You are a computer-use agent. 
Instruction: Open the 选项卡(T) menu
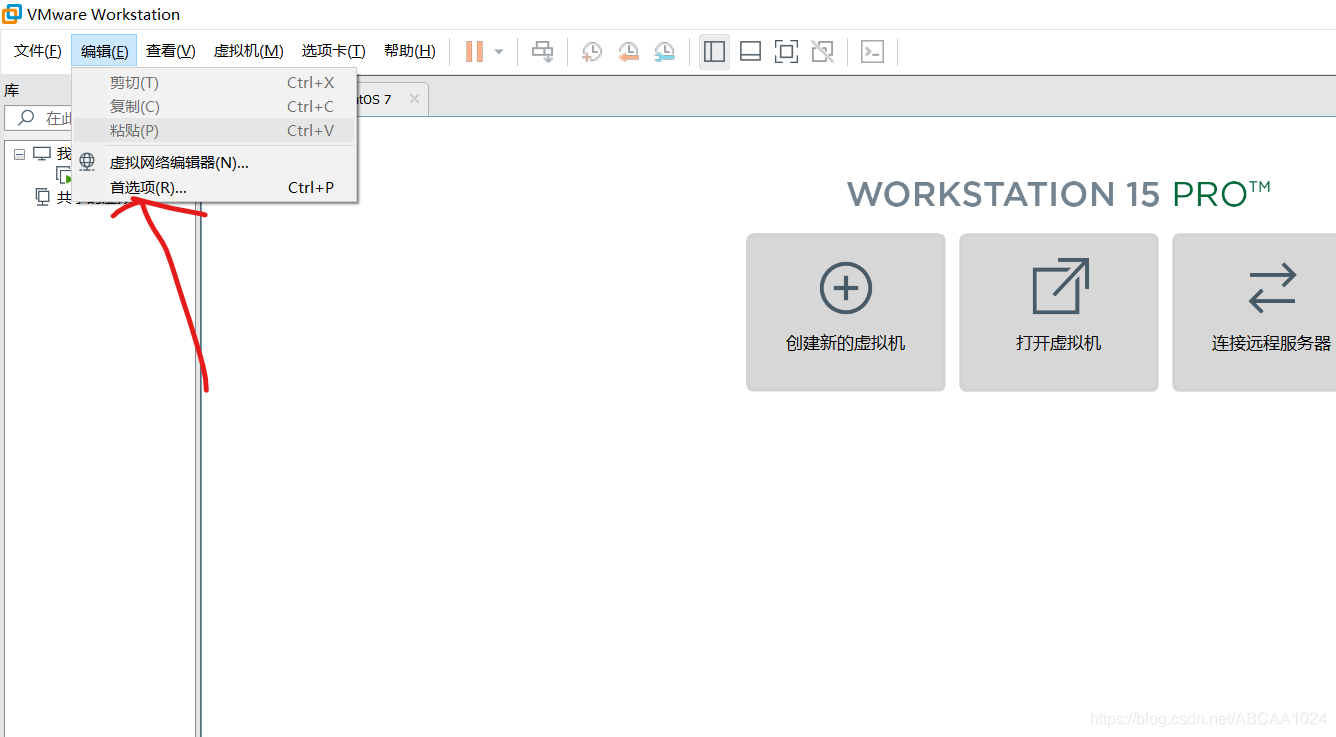click(x=334, y=51)
